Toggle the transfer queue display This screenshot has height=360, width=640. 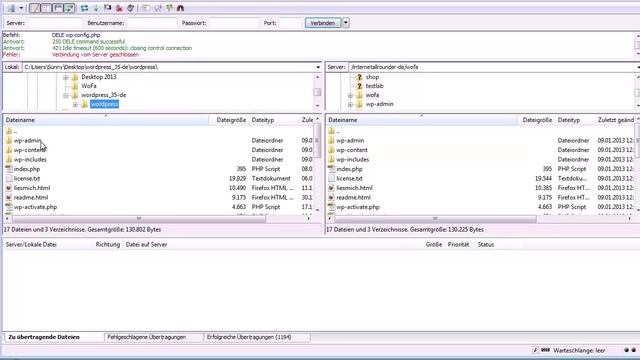point(69,8)
